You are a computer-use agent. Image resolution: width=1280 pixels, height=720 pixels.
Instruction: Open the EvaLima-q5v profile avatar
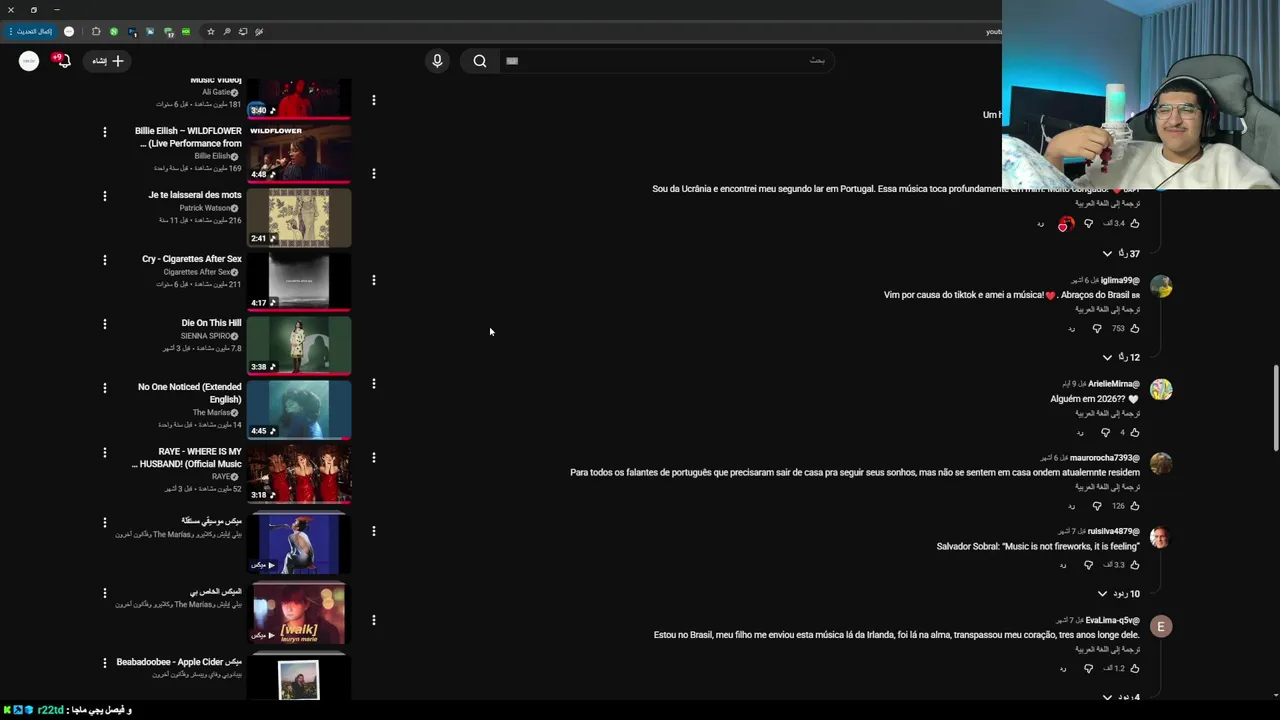[x=1161, y=626]
